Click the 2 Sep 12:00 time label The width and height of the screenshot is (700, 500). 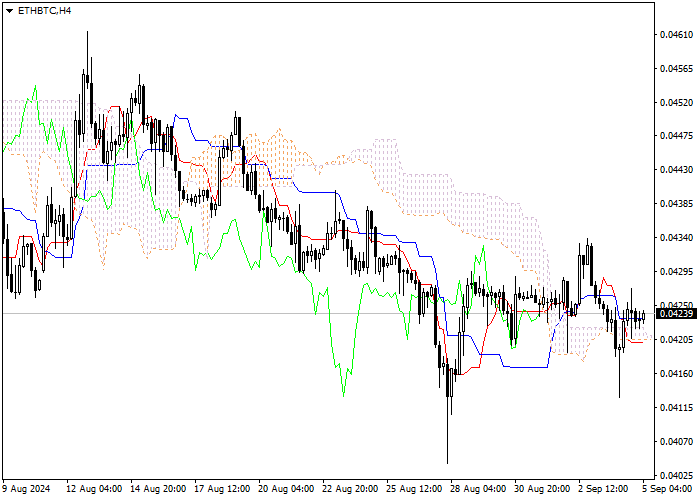pos(604,489)
